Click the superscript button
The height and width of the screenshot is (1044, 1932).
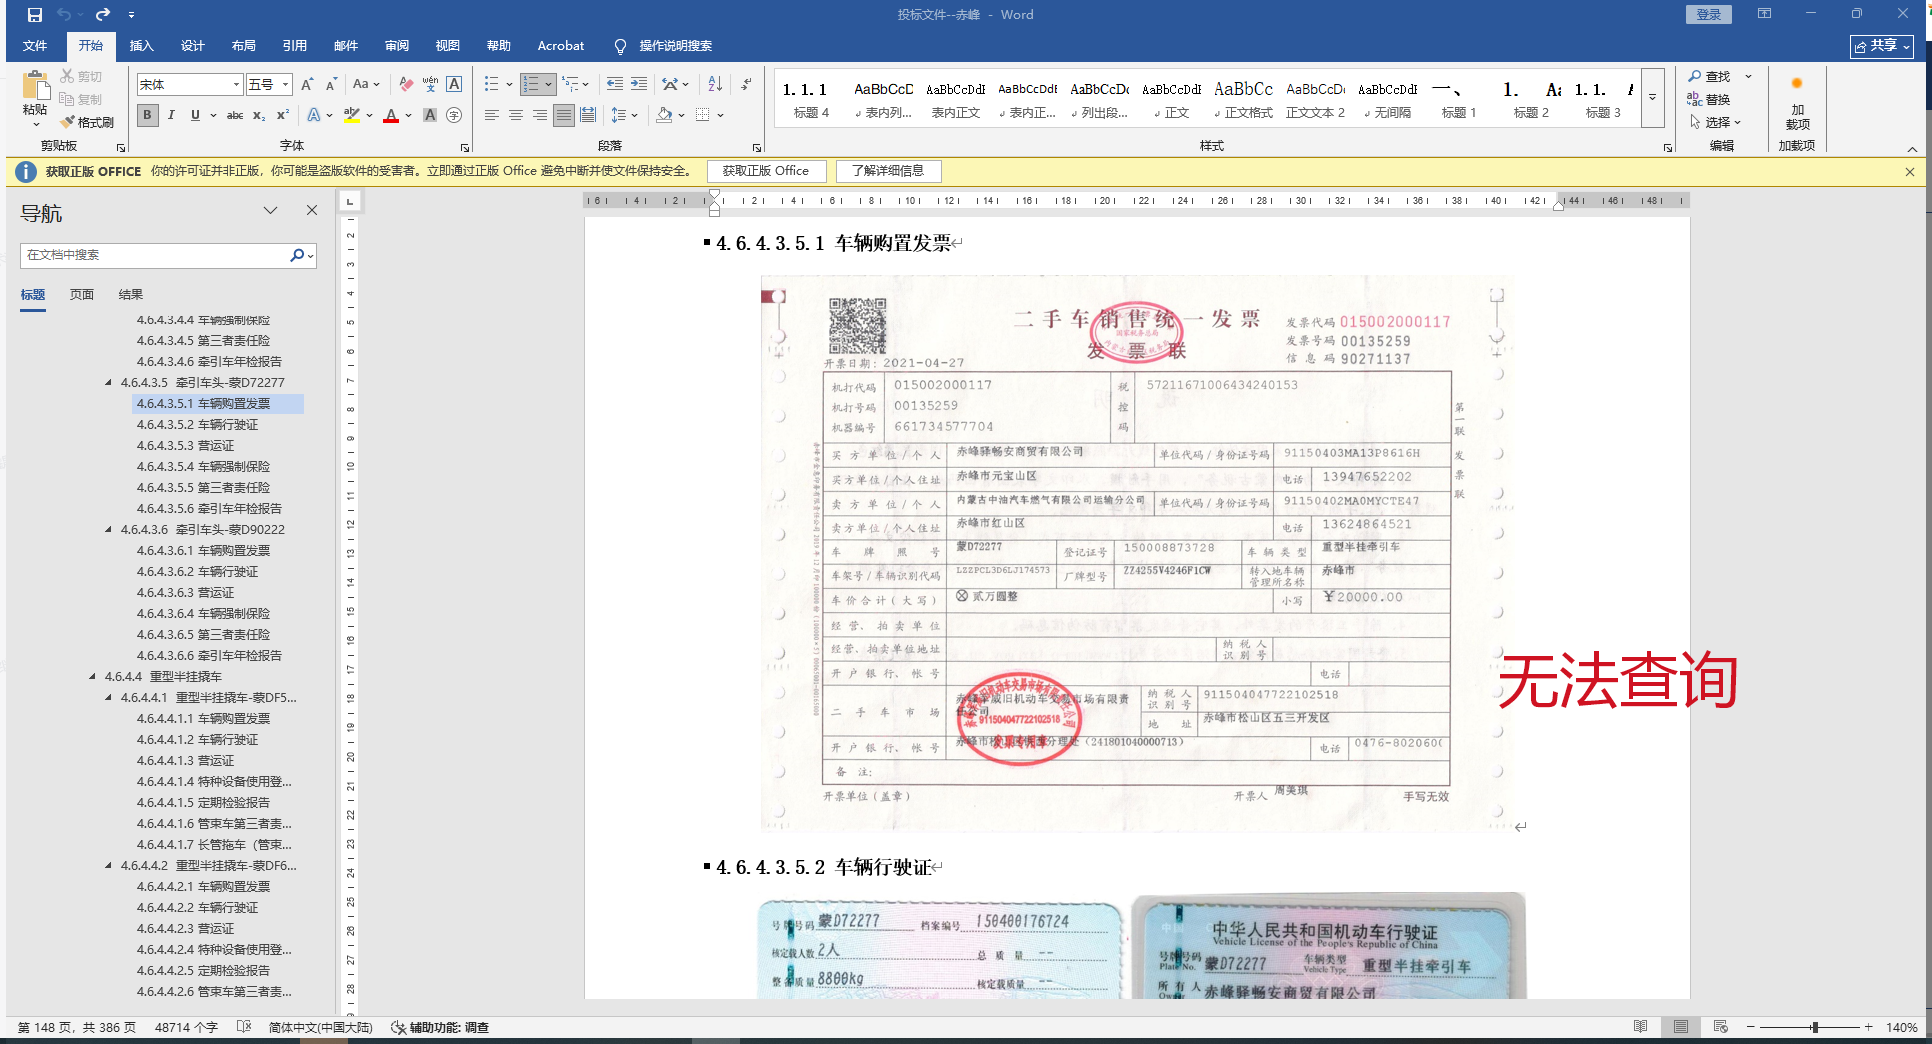pyautogui.click(x=283, y=115)
